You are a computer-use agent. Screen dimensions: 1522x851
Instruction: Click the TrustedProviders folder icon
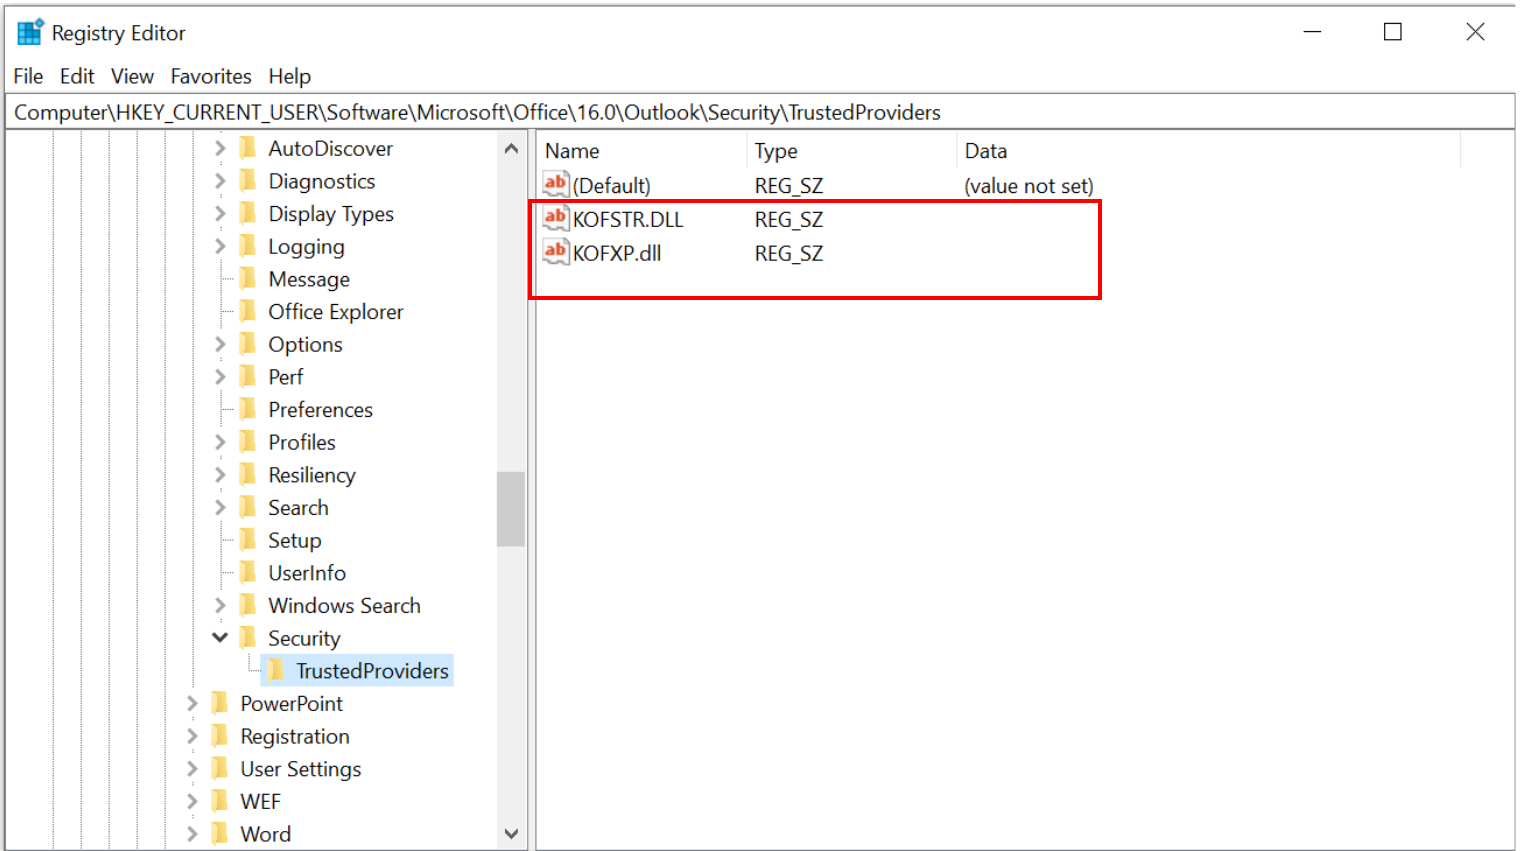click(x=276, y=671)
